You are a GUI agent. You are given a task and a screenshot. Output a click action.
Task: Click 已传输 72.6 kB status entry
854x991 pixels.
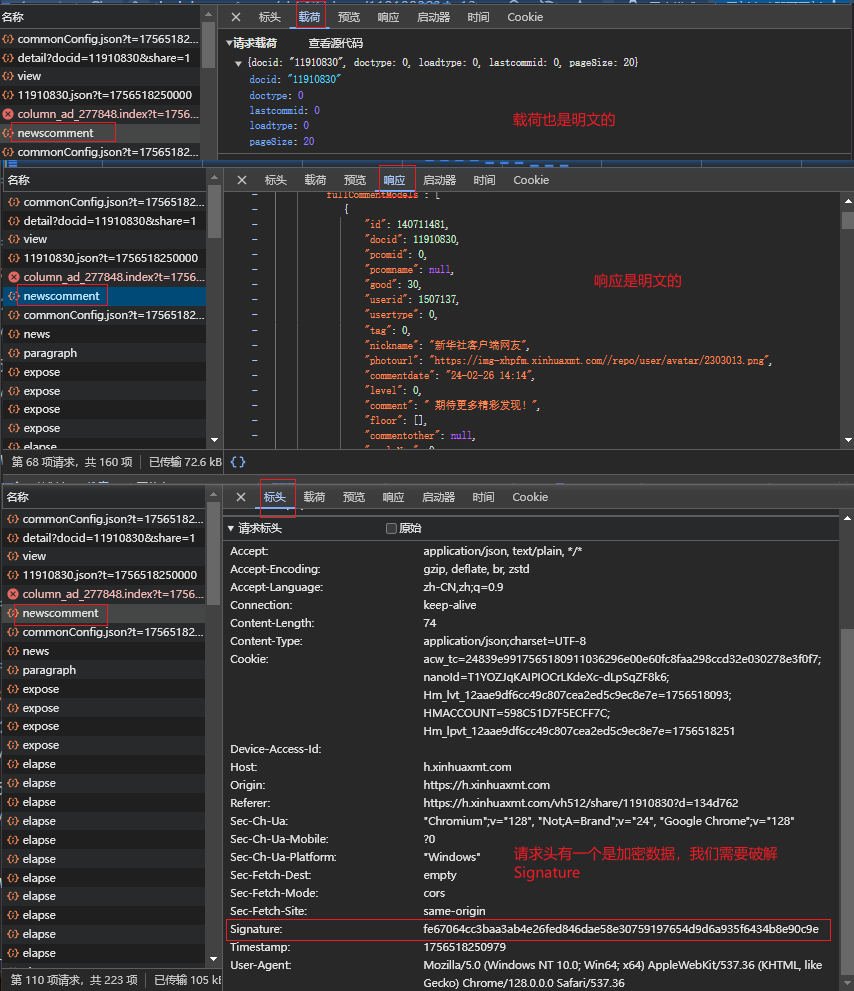[x=185, y=462]
